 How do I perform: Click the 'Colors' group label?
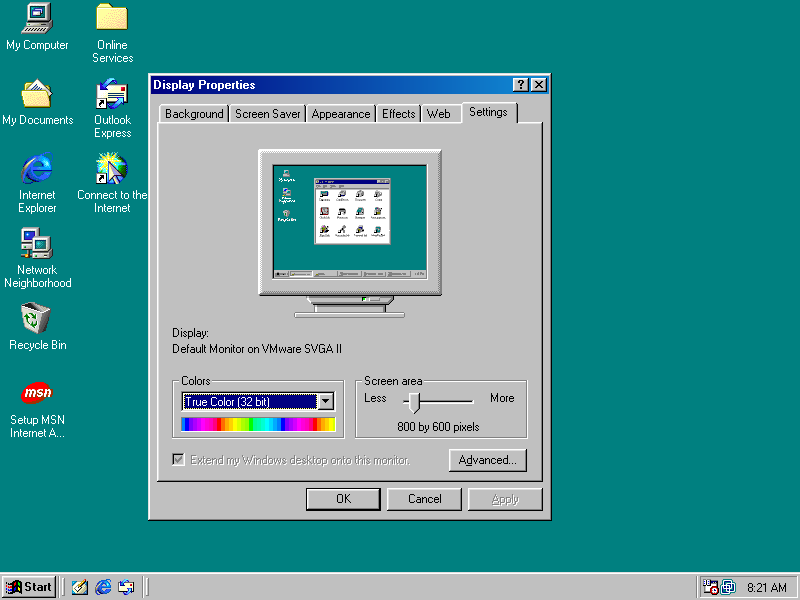[195, 381]
